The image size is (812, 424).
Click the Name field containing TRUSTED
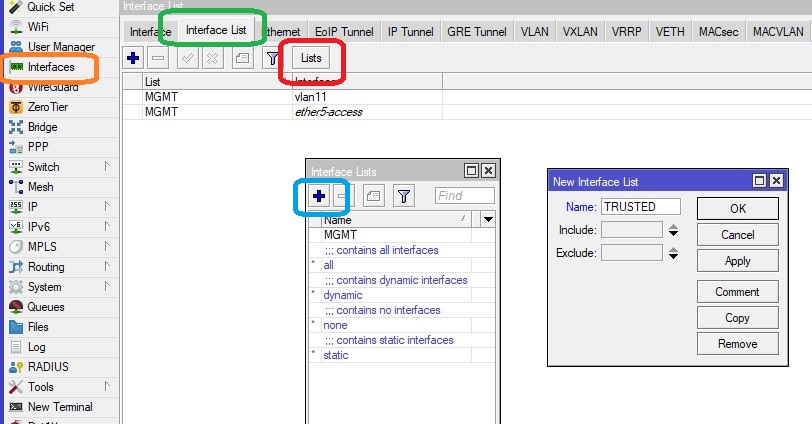[x=641, y=207]
